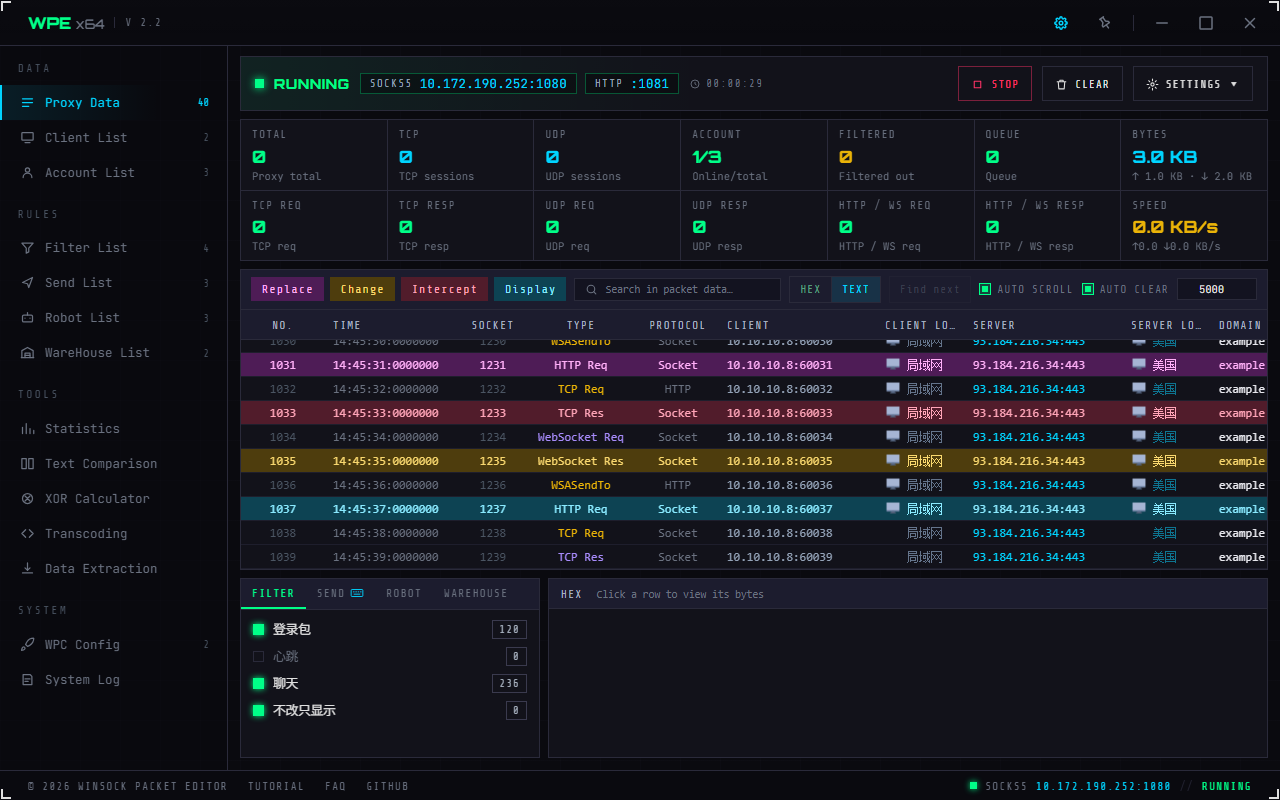Disable the 聊天 filter checkbox
The height and width of the screenshot is (800, 1280).
coord(258,683)
